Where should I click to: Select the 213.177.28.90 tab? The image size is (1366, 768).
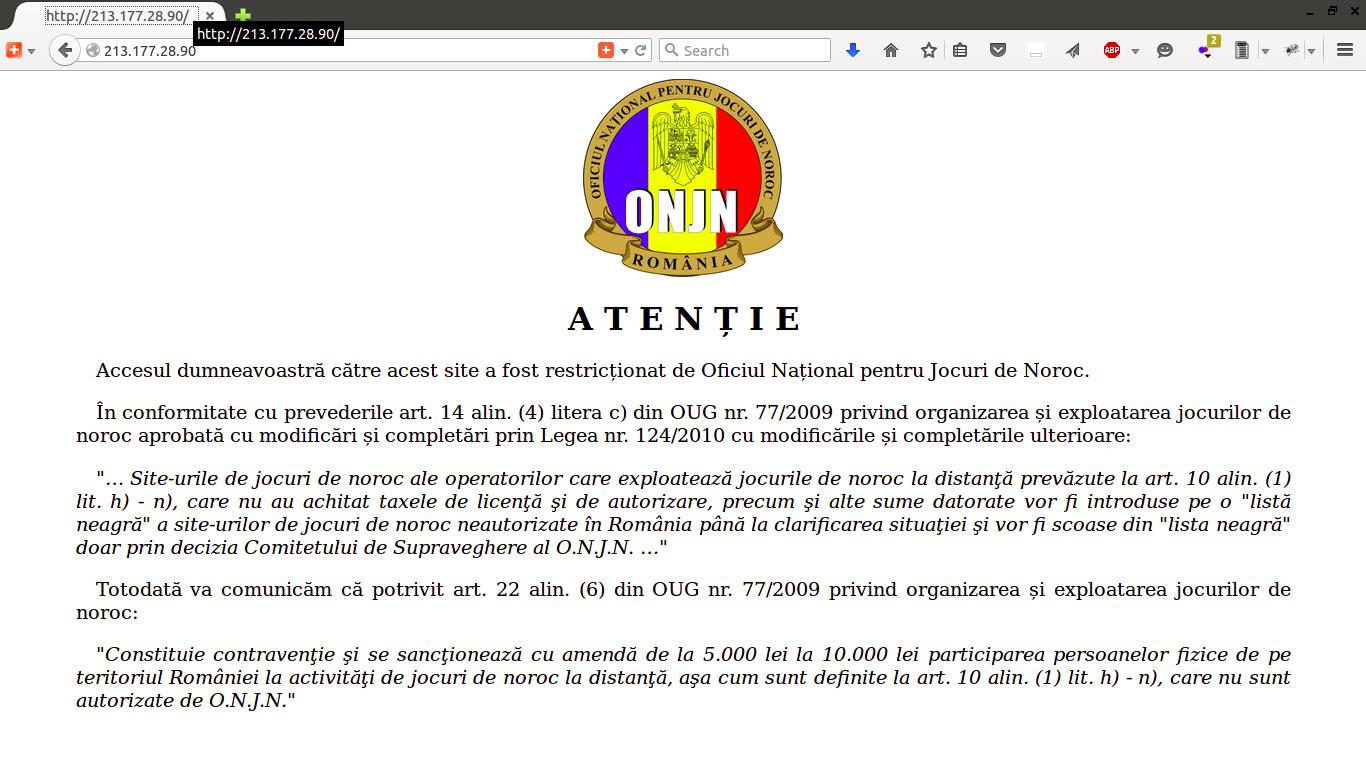(117, 16)
